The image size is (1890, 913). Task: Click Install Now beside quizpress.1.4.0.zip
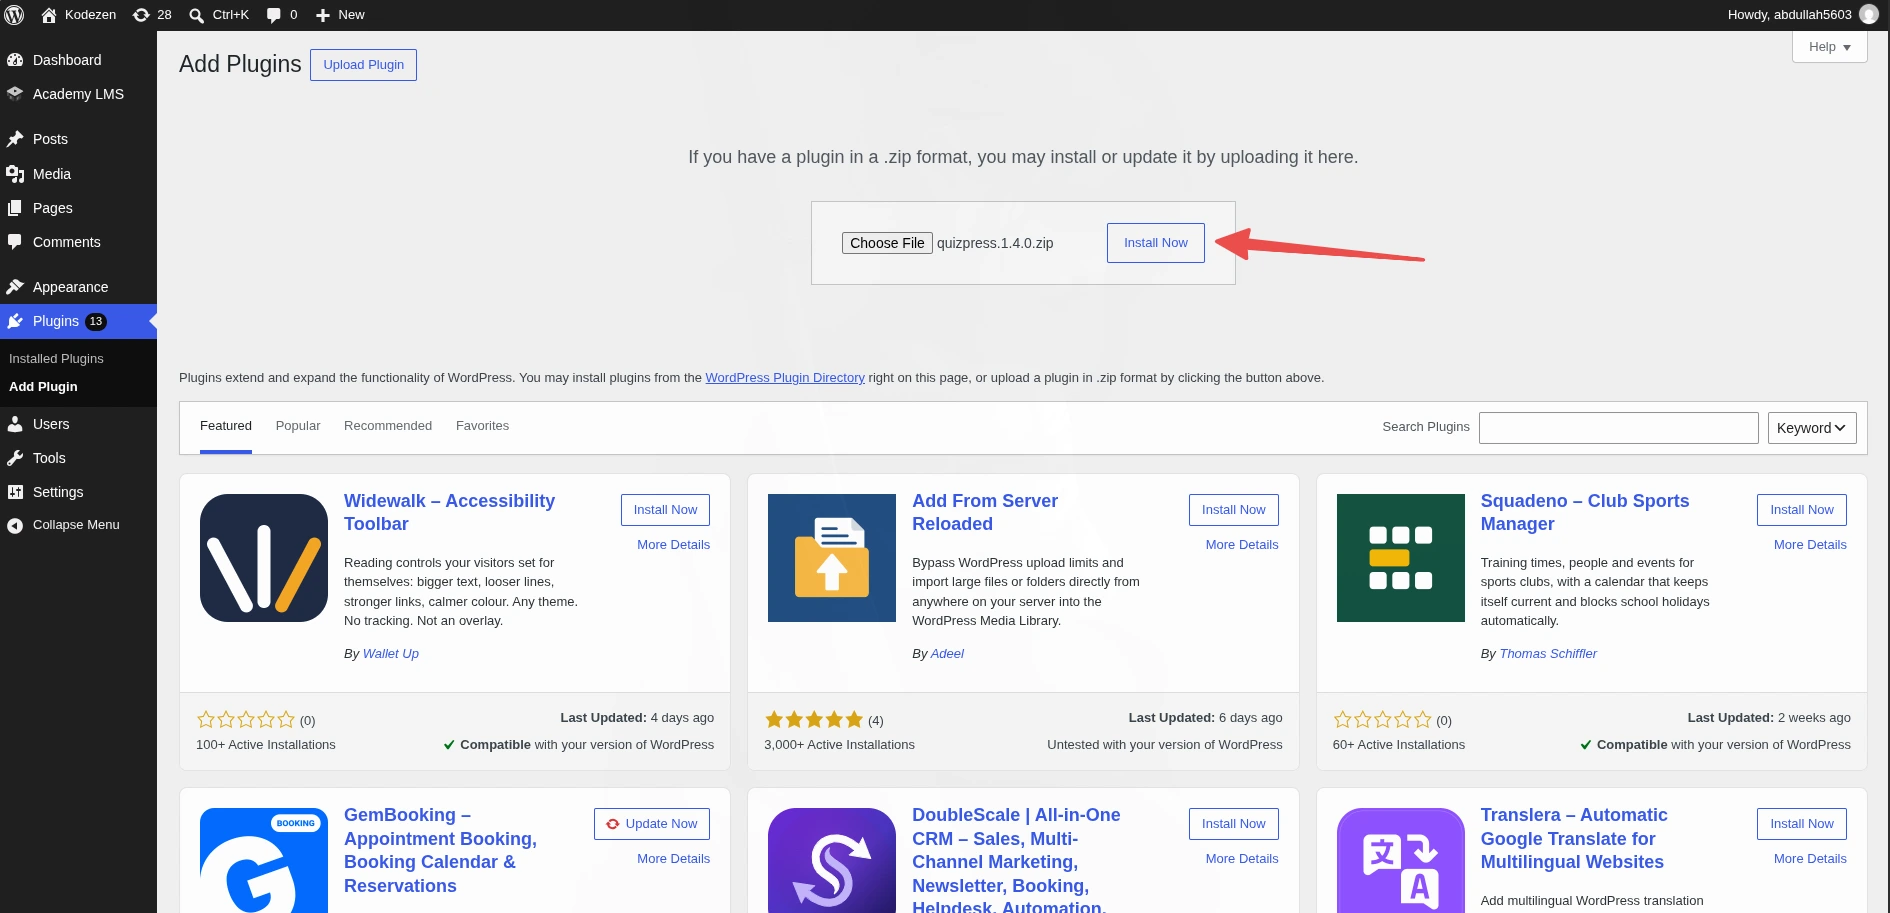tap(1156, 243)
